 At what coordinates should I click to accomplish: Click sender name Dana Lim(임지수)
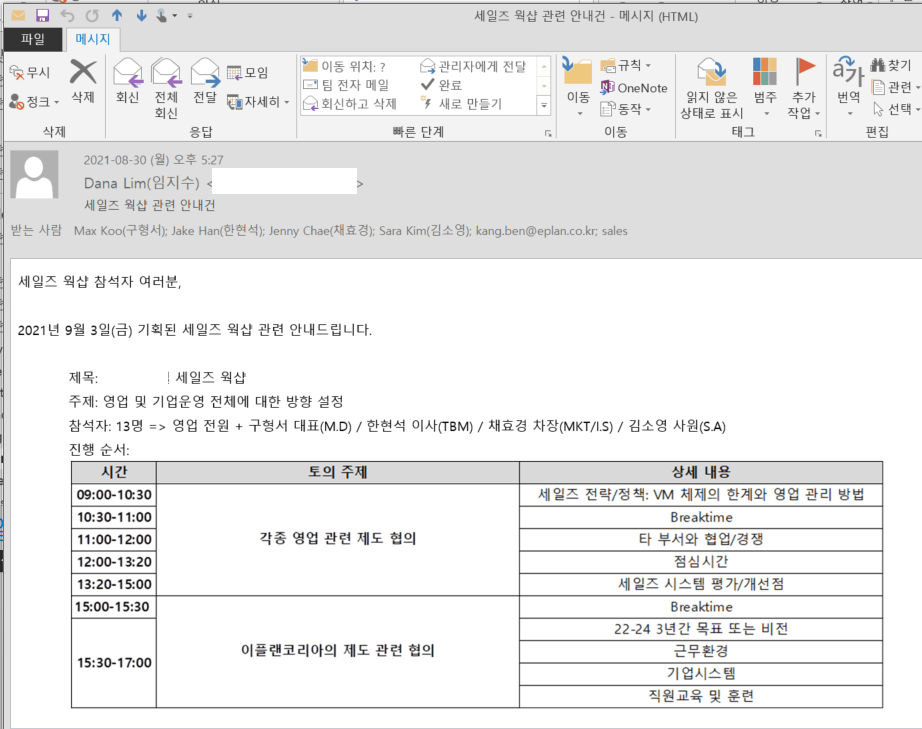142,183
